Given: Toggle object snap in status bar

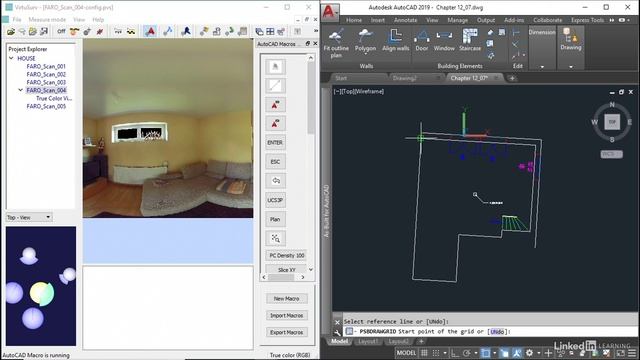Looking at the screenshot, I should (485, 353).
